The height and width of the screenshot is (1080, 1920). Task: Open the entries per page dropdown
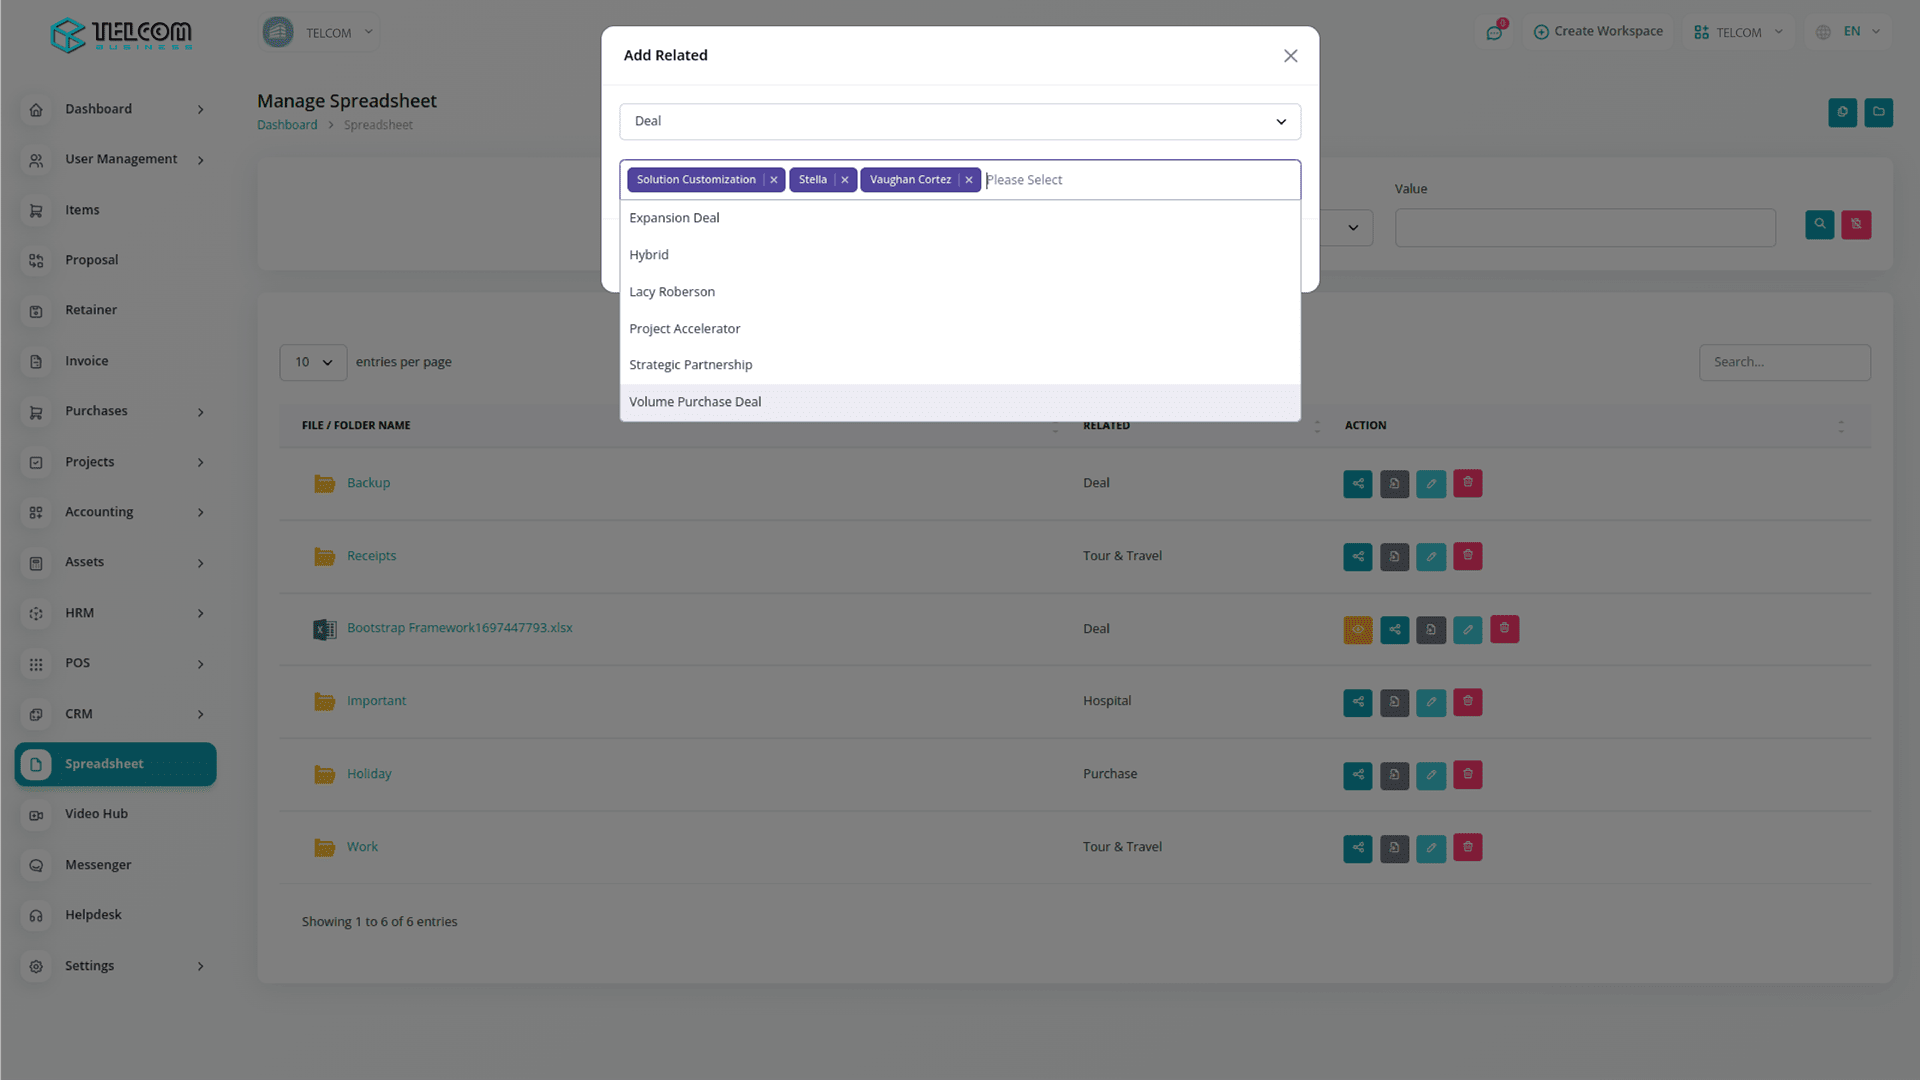[313, 363]
